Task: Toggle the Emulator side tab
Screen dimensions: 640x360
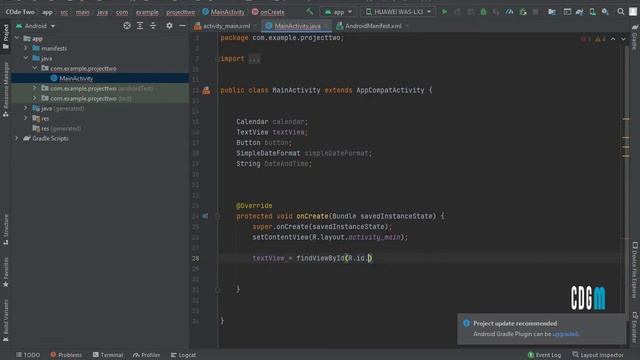Action: coord(635,327)
